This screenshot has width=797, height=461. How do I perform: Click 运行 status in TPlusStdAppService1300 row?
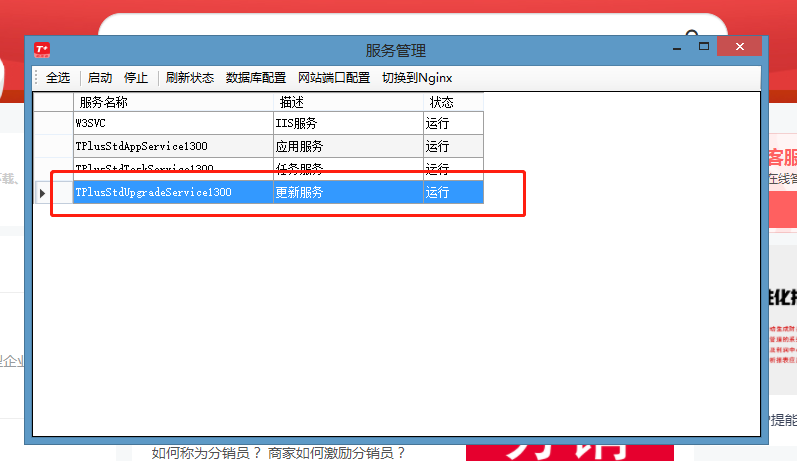point(453,146)
